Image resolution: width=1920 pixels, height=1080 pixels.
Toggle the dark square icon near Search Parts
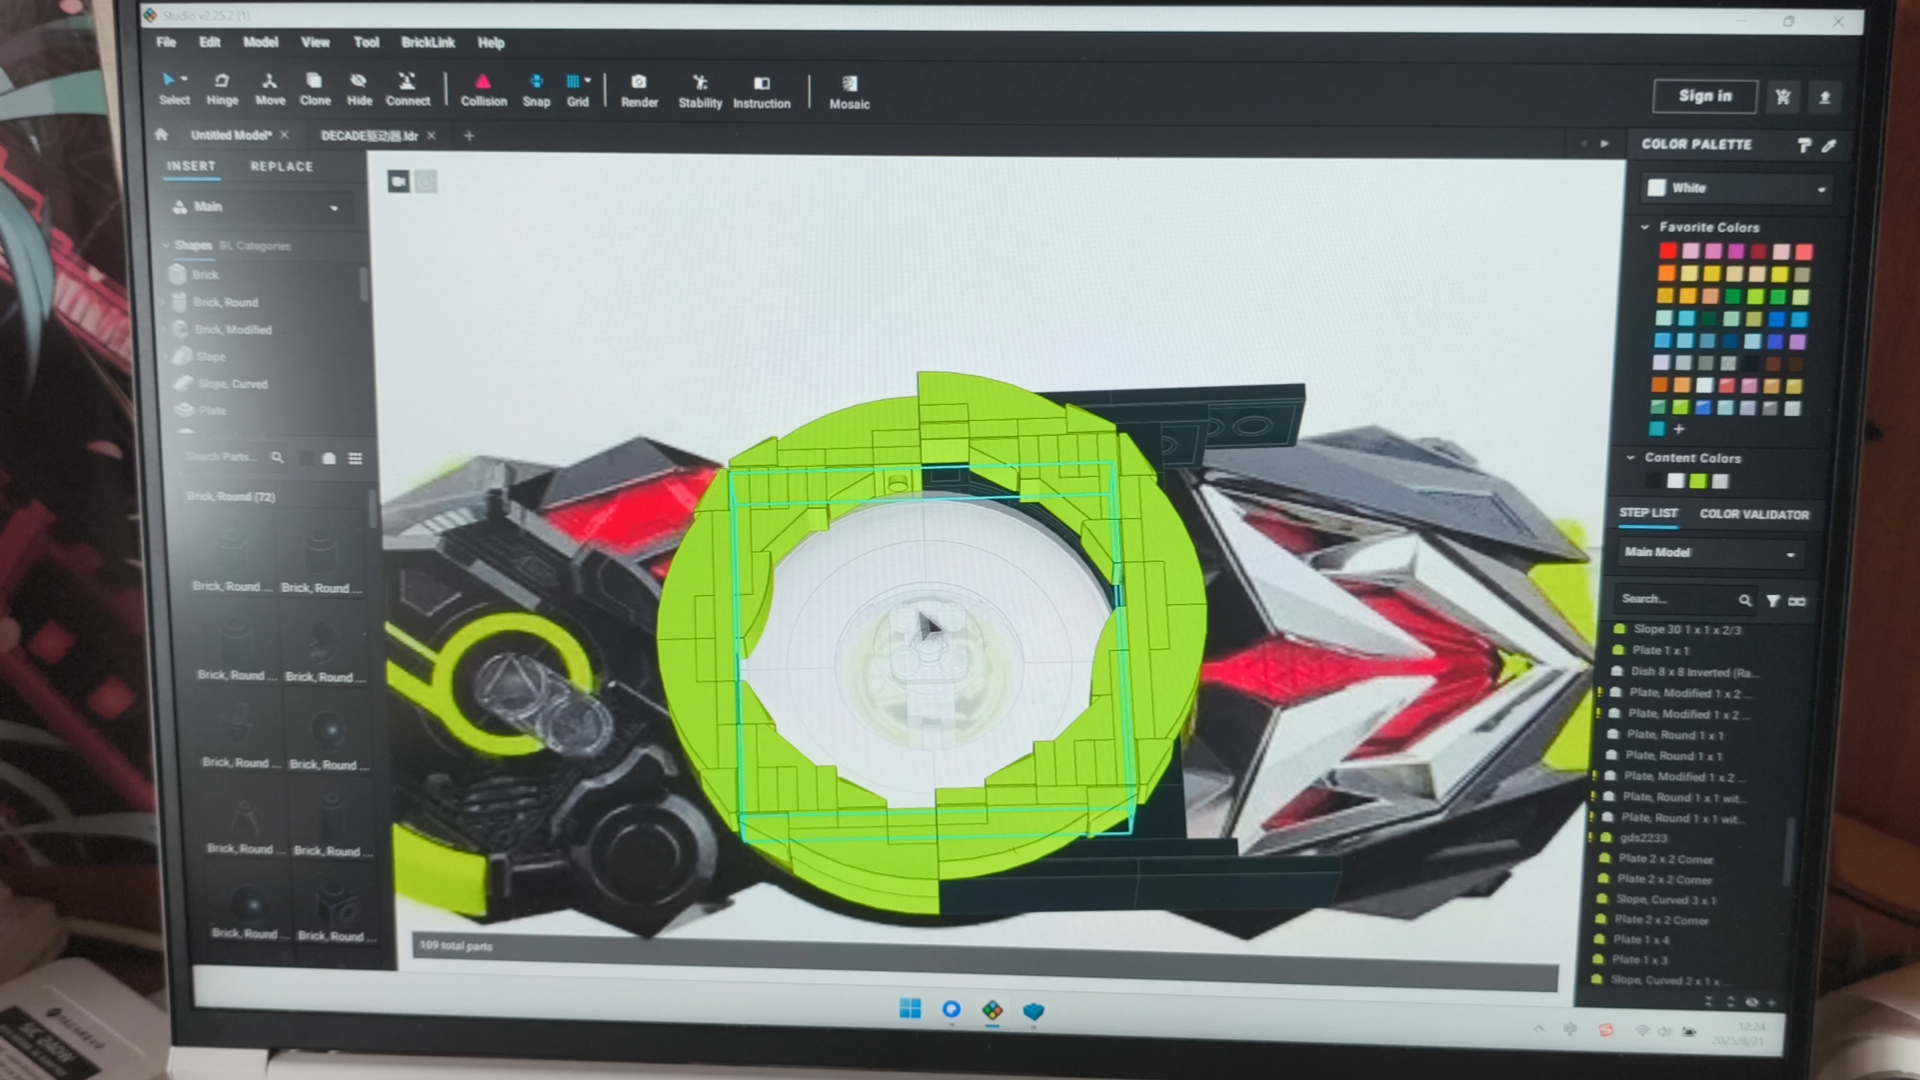pos(306,458)
